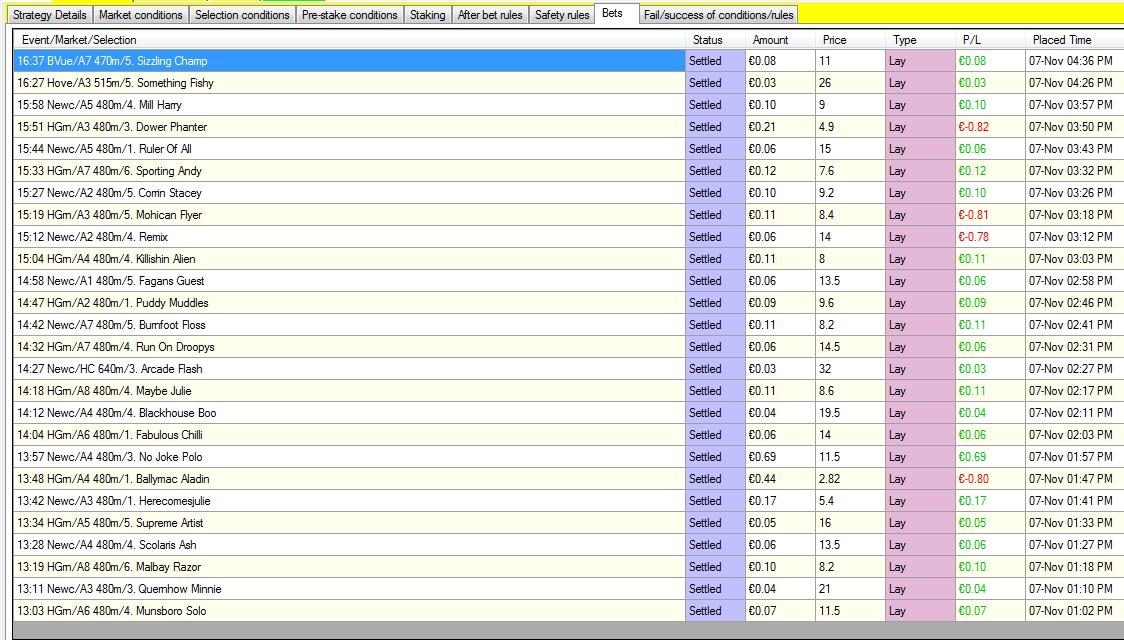
Task: Select the Maybe Julie bet row
Action: tap(569, 391)
